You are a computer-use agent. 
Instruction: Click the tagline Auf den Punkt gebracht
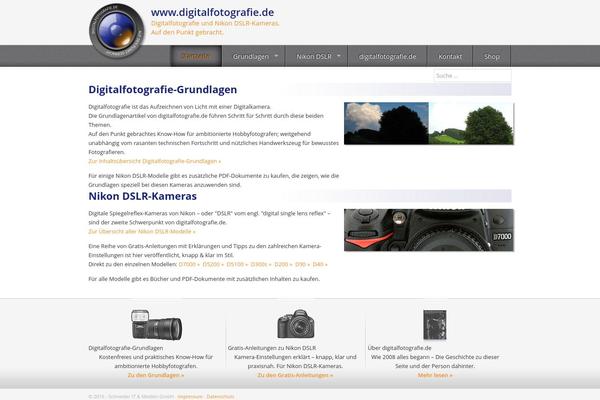pos(187,32)
